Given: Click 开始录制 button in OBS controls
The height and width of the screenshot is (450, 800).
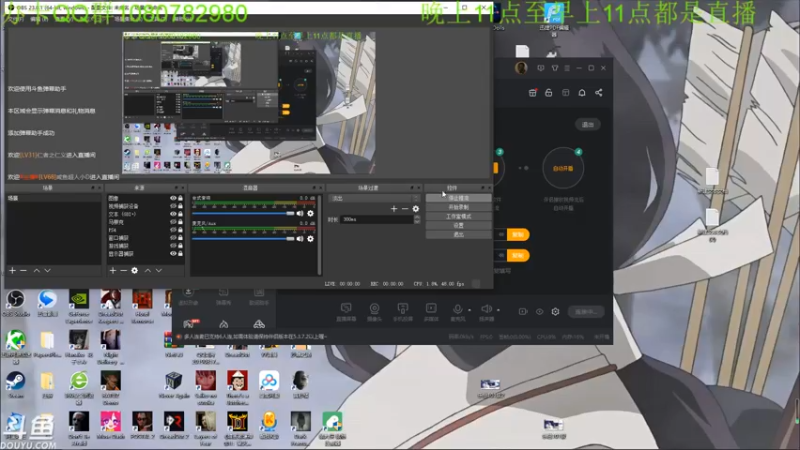Looking at the screenshot, I should [x=459, y=207].
